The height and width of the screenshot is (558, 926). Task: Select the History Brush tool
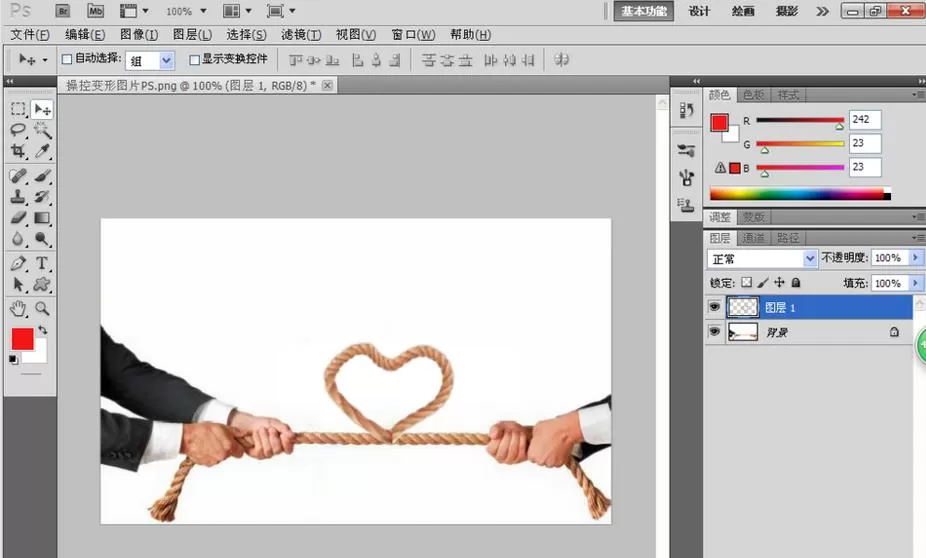[x=42, y=197]
